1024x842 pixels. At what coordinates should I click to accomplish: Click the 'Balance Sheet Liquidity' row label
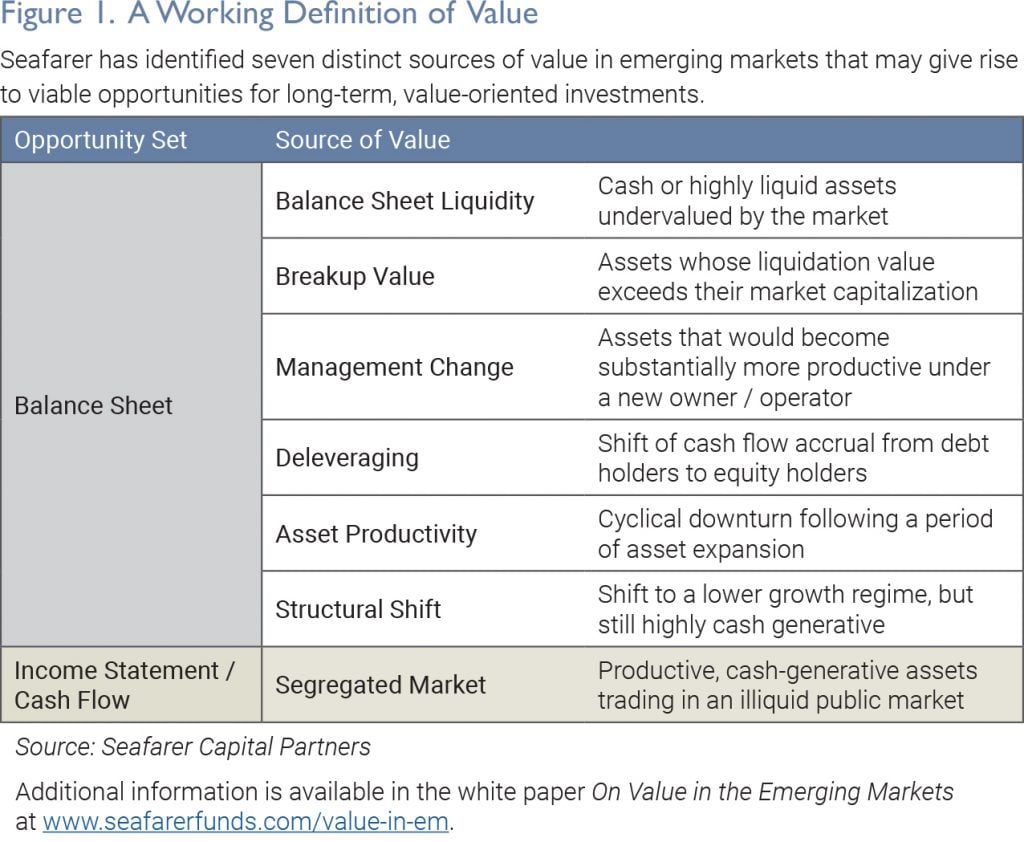(x=405, y=200)
